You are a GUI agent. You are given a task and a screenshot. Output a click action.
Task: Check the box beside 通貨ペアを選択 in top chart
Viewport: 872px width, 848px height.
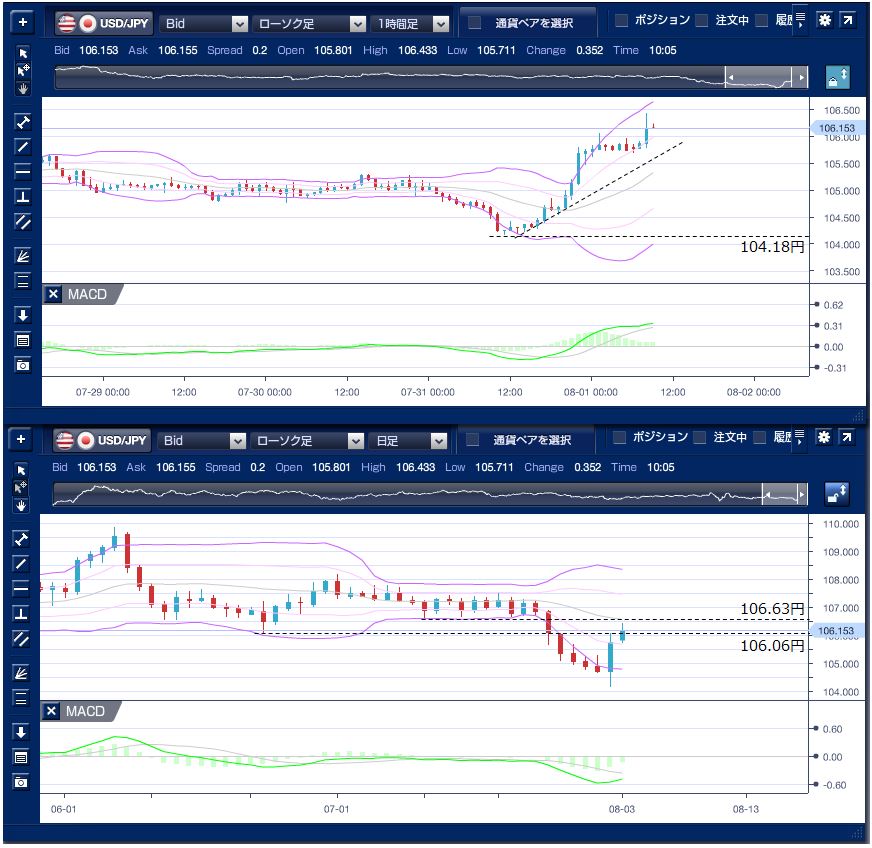tap(475, 22)
